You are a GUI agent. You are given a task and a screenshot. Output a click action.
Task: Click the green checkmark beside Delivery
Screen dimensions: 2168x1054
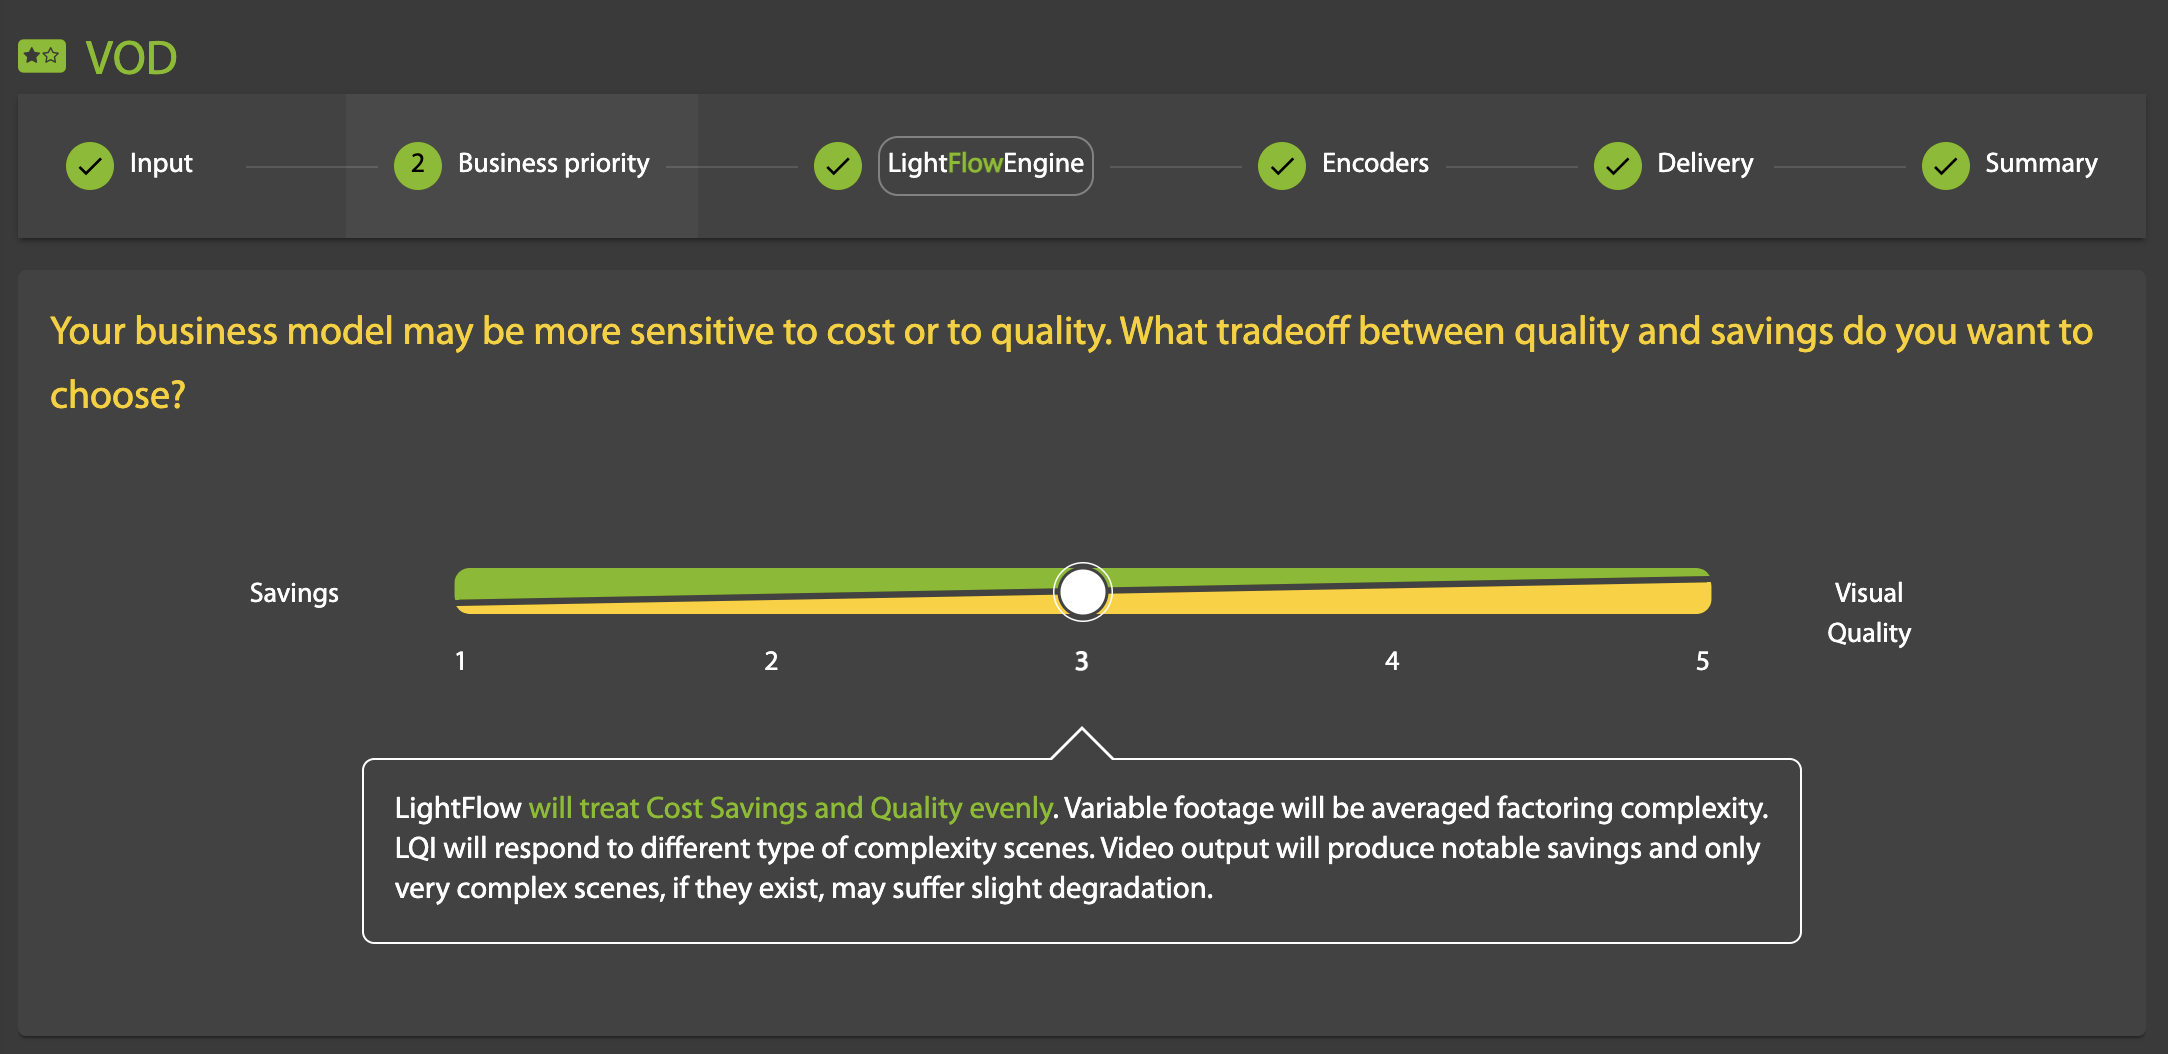tap(1617, 165)
